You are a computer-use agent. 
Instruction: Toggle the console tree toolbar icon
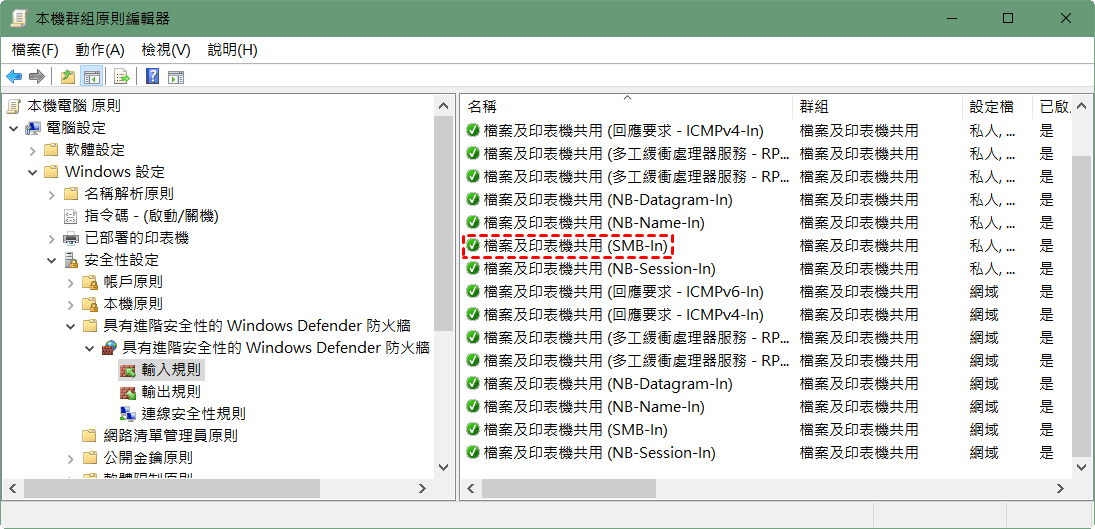click(x=91, y=76)
